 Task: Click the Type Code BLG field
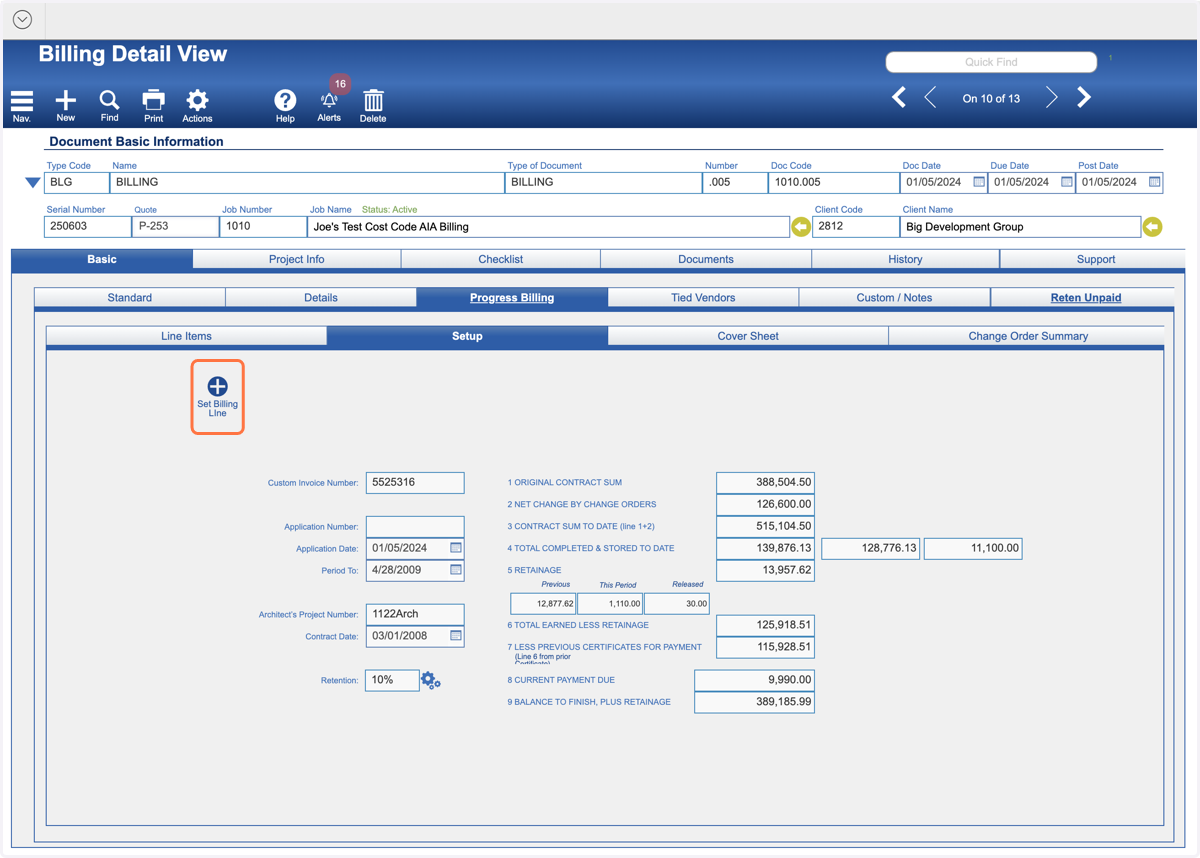77,183
